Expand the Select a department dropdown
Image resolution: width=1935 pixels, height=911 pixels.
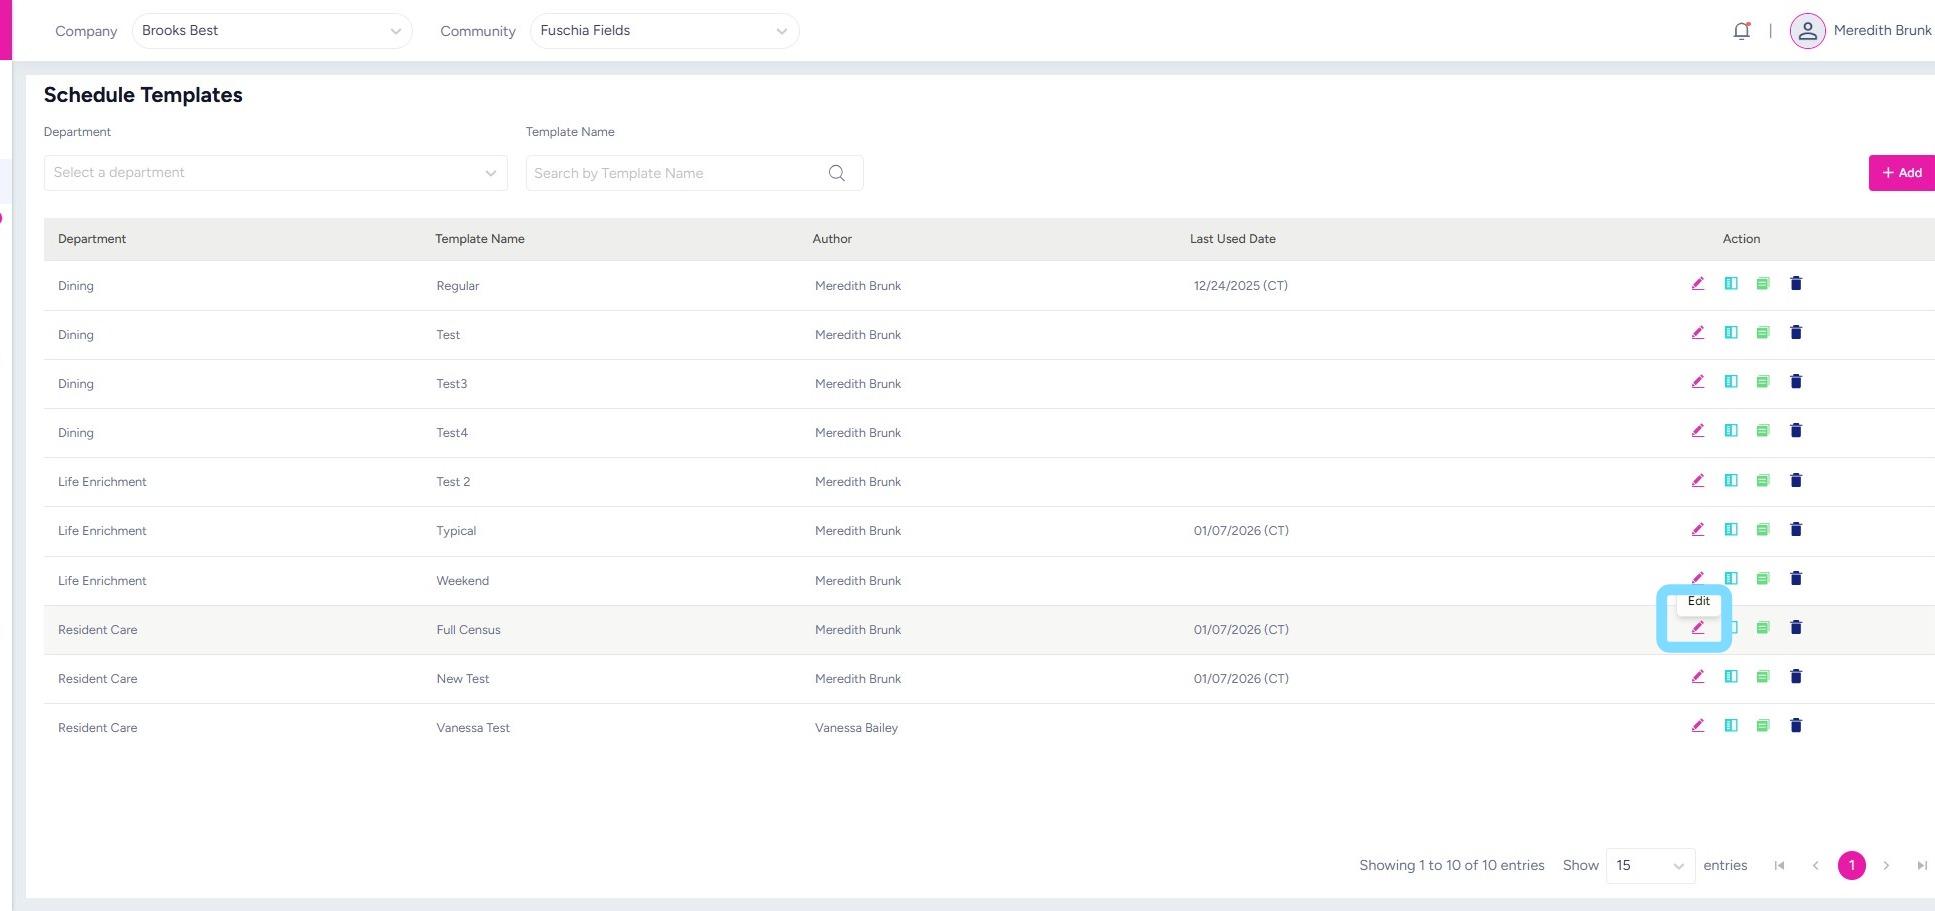tap(275, 173)
